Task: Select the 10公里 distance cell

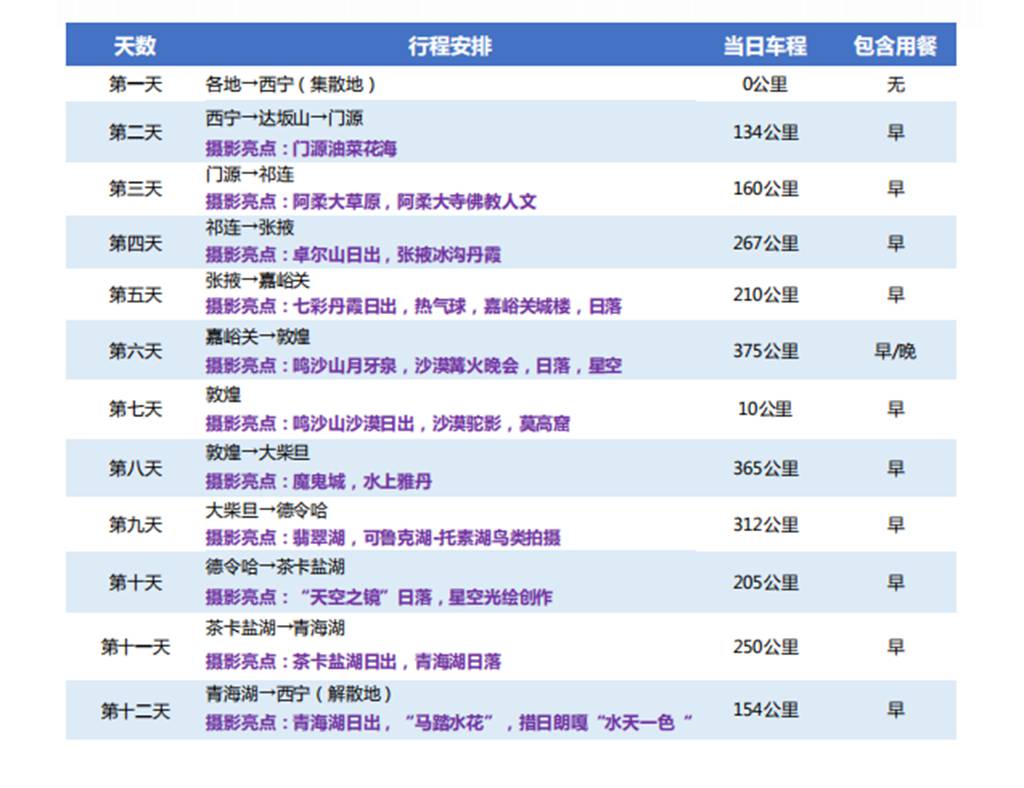Action: click(765, 408)
